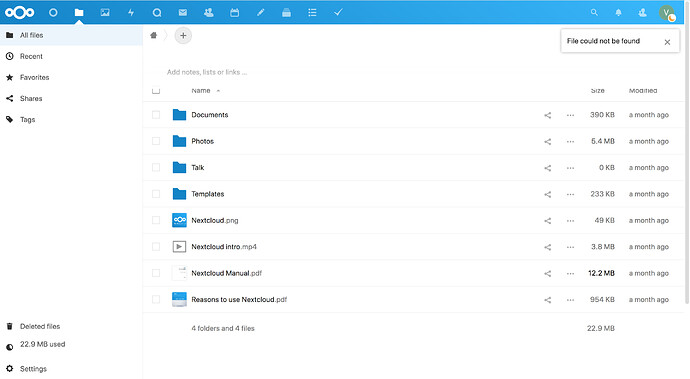Open the Notes pencil app icon
The height and width of the screenshot is (379, 690).
point(261,12)
